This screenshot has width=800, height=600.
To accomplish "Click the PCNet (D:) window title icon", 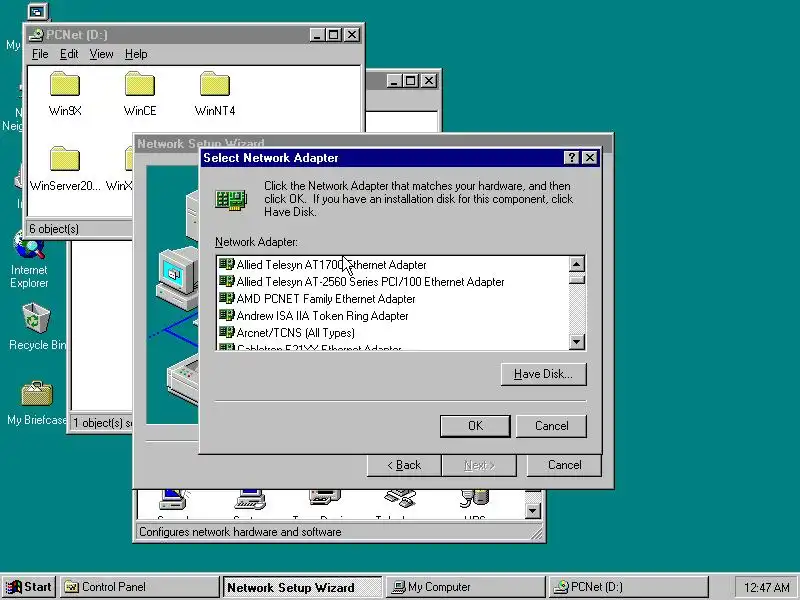I will 36,35.
